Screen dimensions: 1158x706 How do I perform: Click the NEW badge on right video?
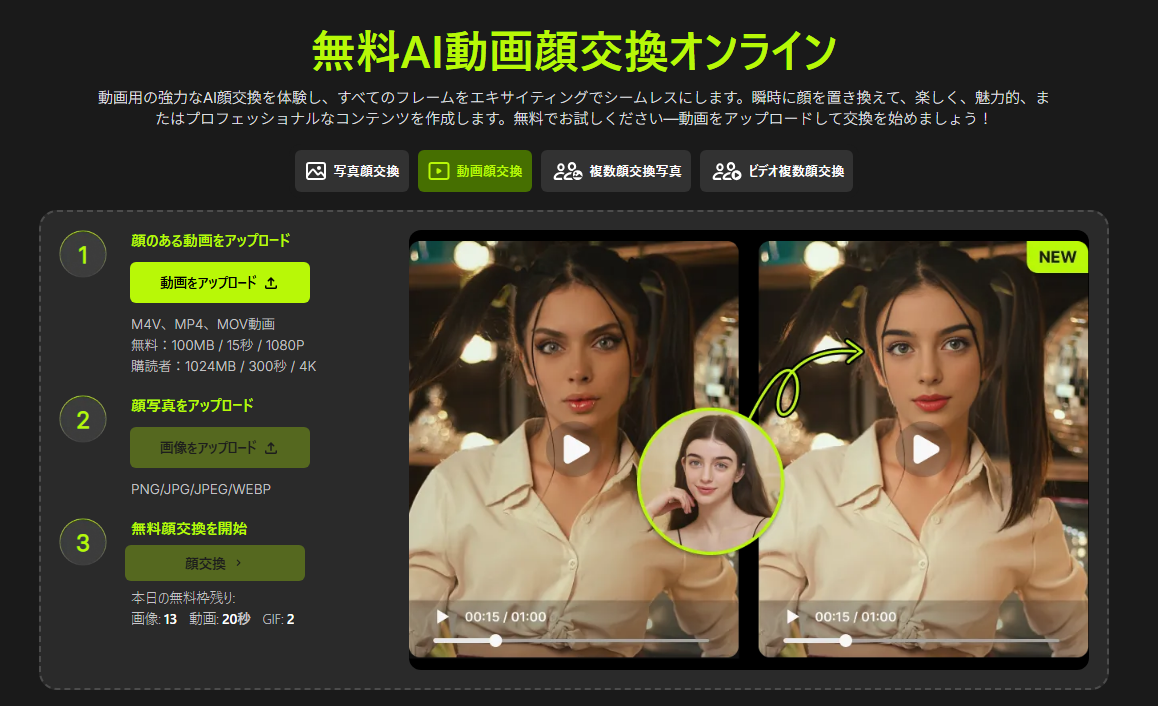[1057, 257]
